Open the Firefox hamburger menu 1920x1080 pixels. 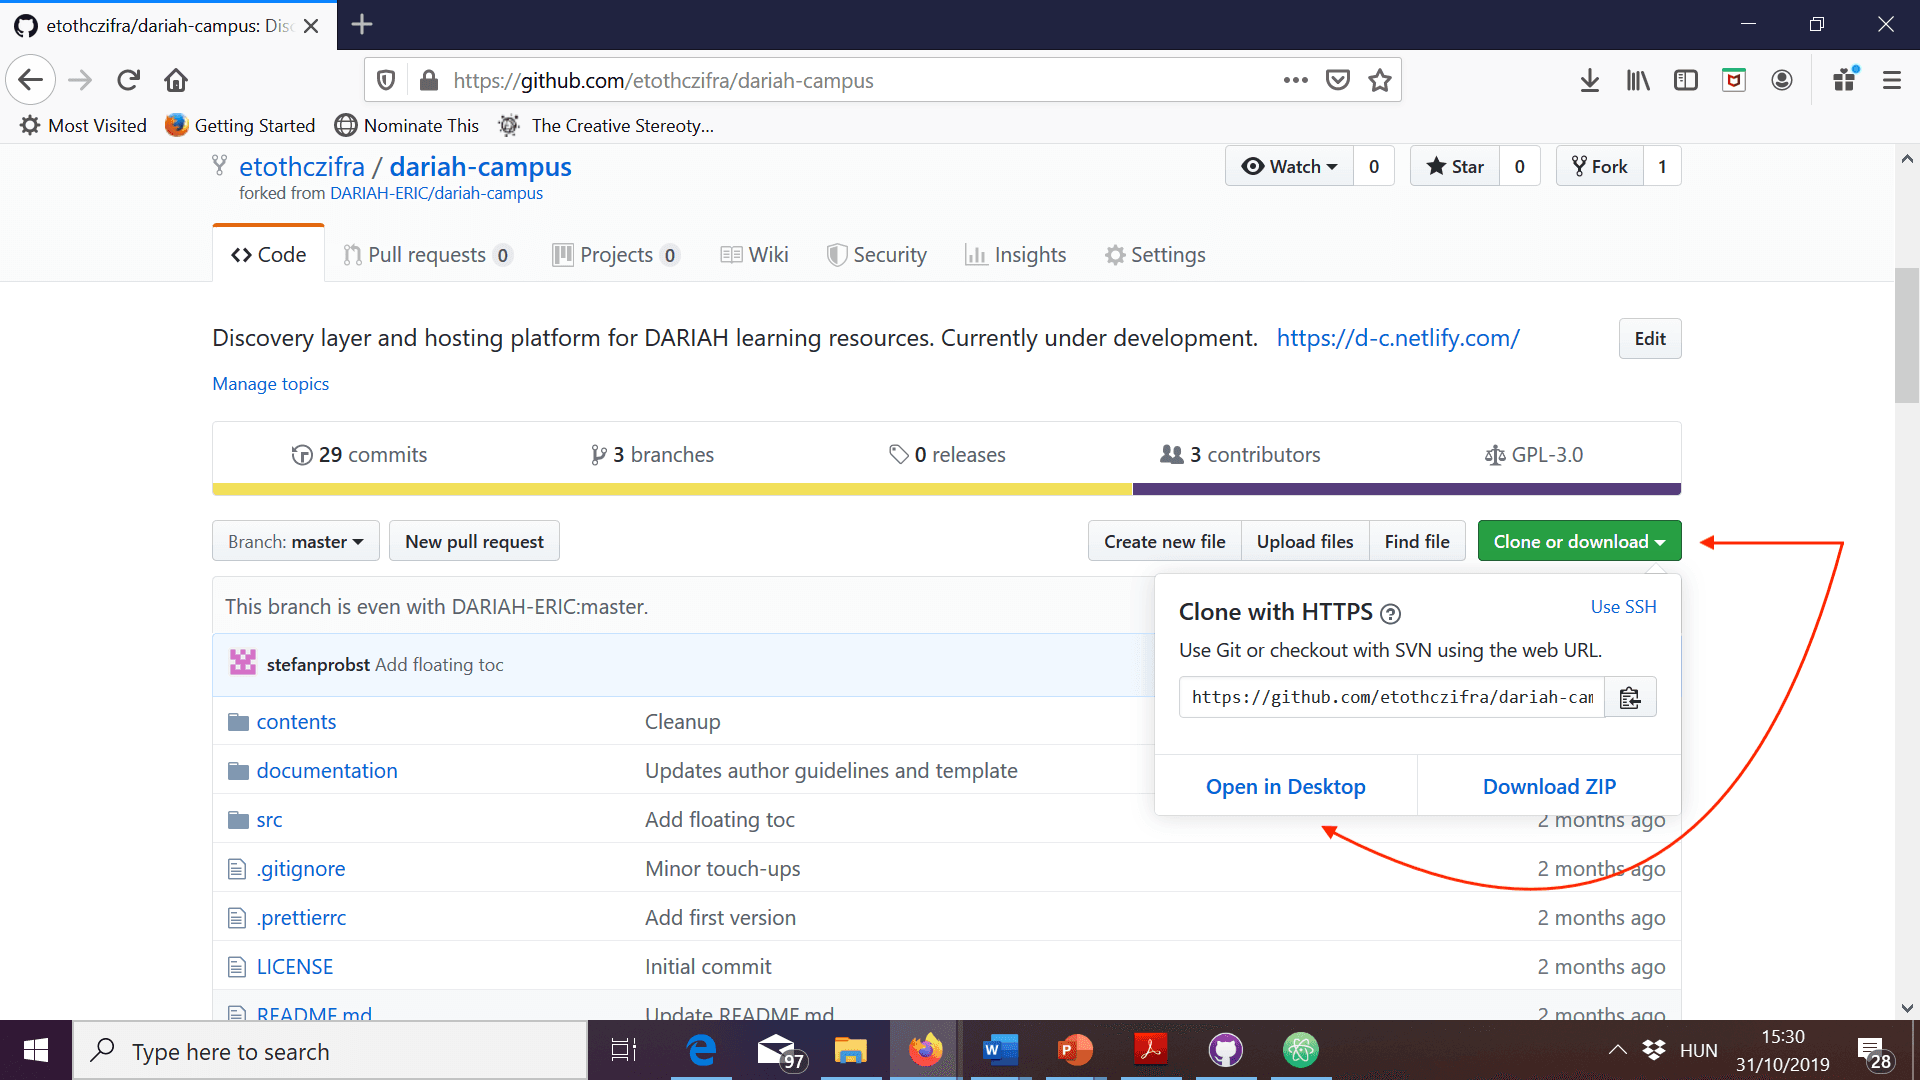1891,80
